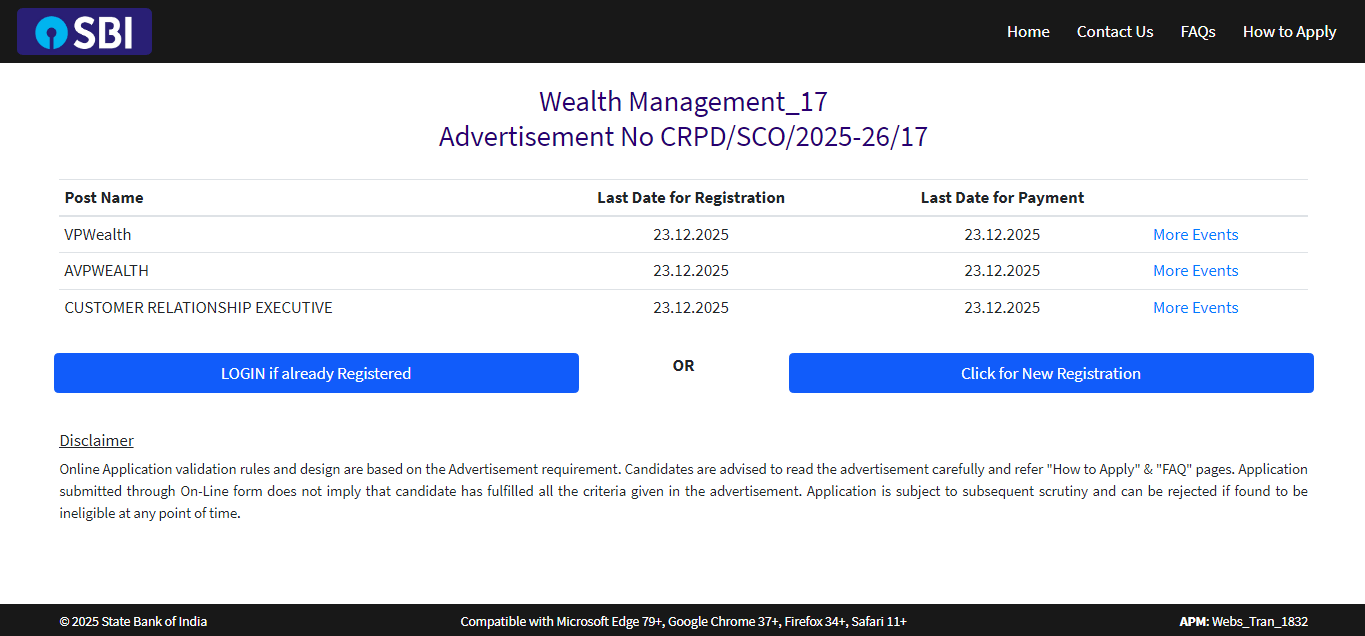
Task: Open the Disclaimer link
Action: [96, 440]
